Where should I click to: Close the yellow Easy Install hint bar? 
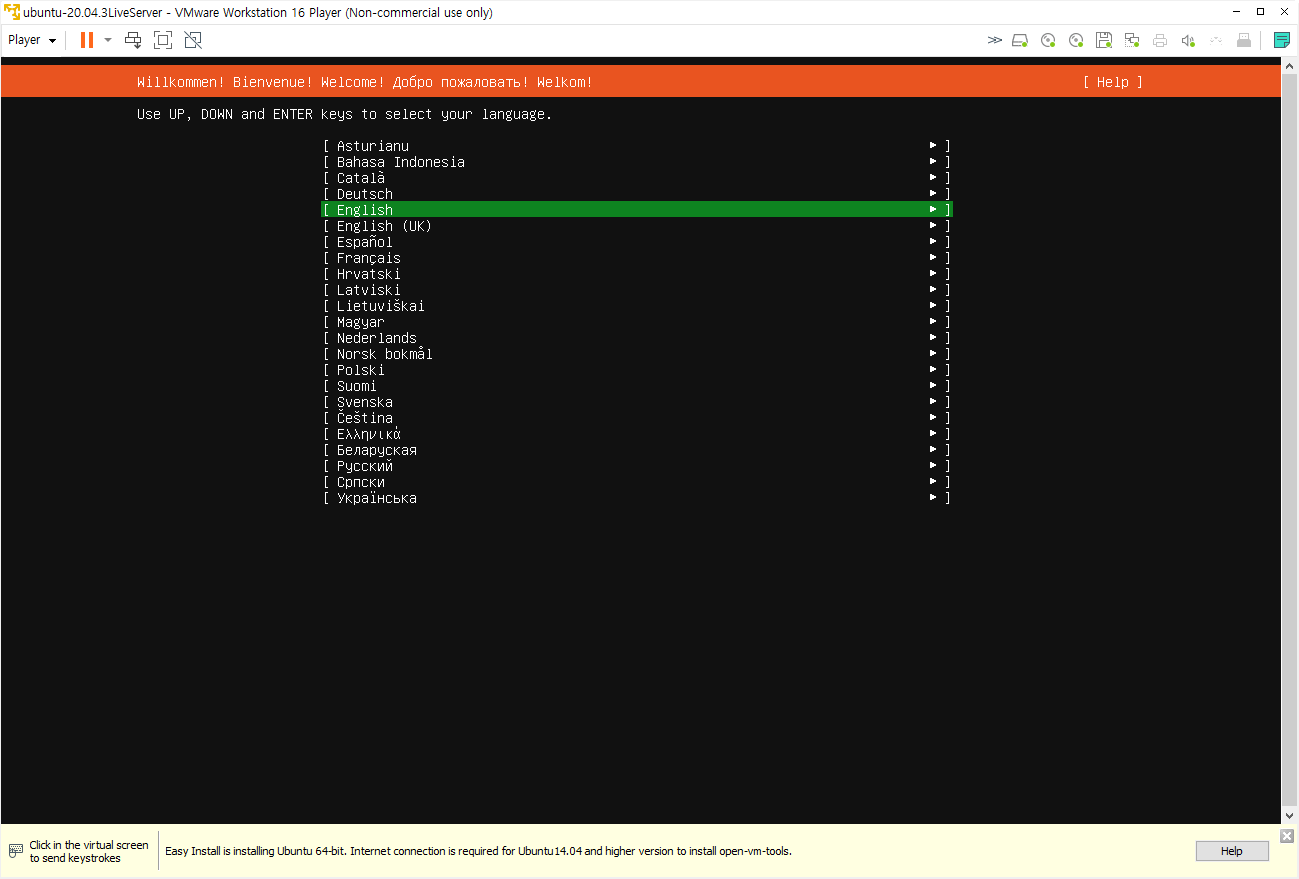tap(1287, 836)
